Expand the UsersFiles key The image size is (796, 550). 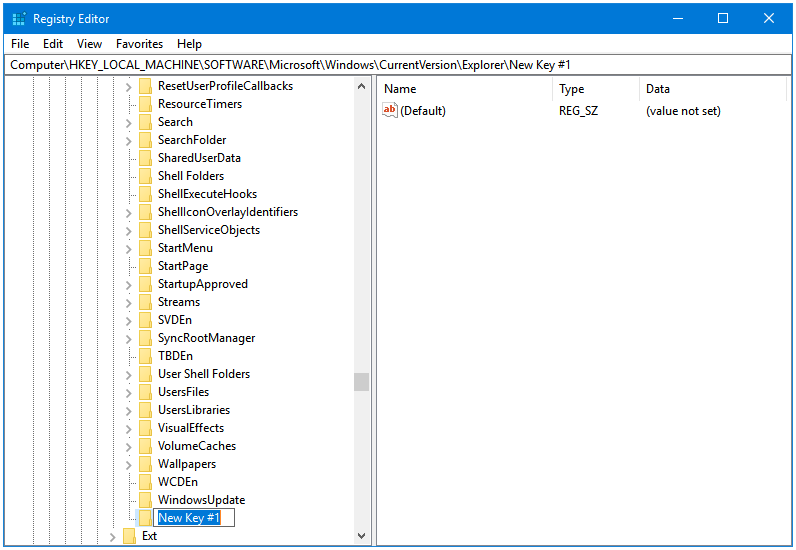point(128,393)
